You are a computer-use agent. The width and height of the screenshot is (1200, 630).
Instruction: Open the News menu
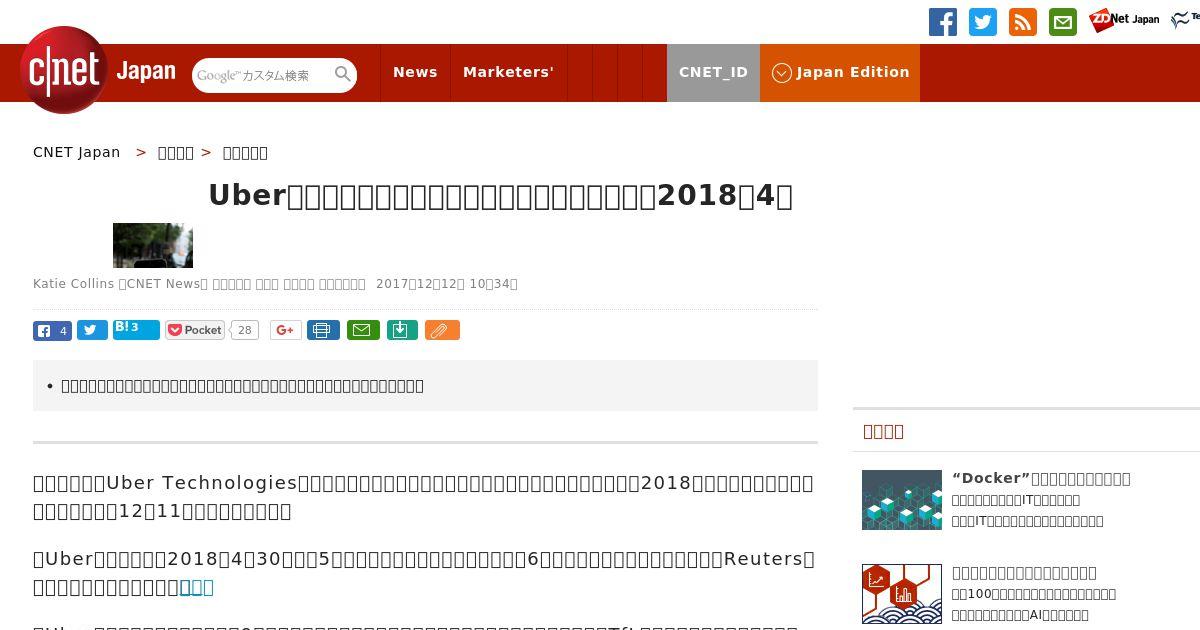(415, 72)
